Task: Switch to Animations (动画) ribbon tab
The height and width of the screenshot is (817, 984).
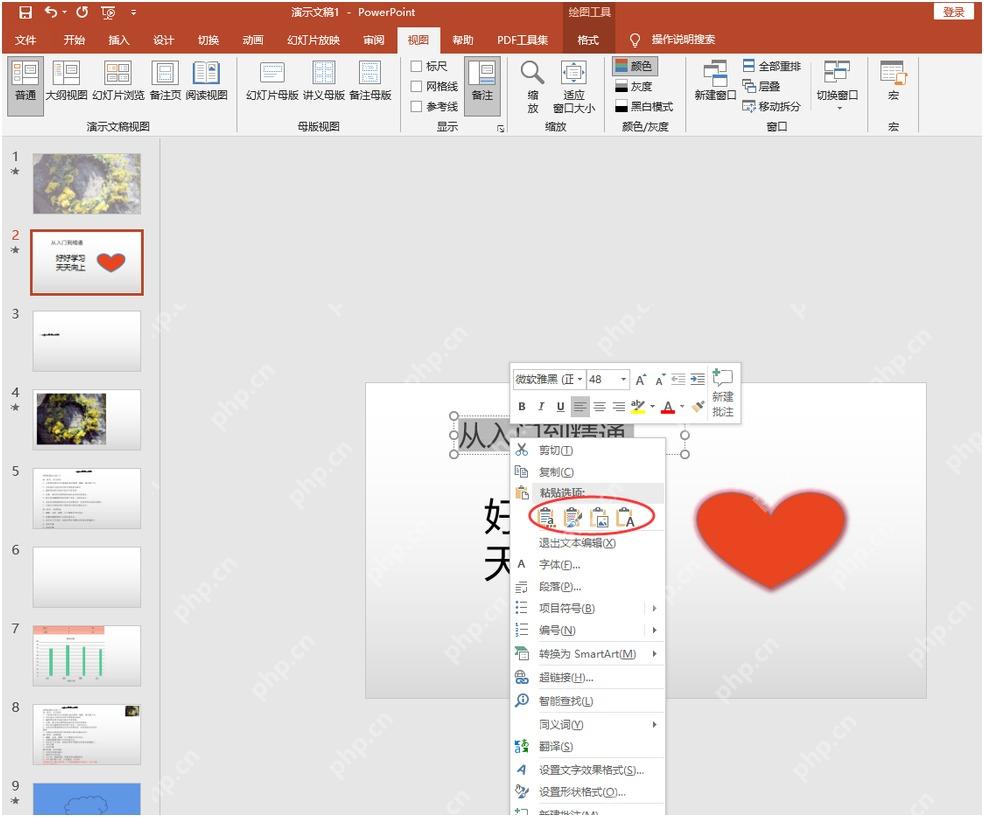Action: [253, 40]
